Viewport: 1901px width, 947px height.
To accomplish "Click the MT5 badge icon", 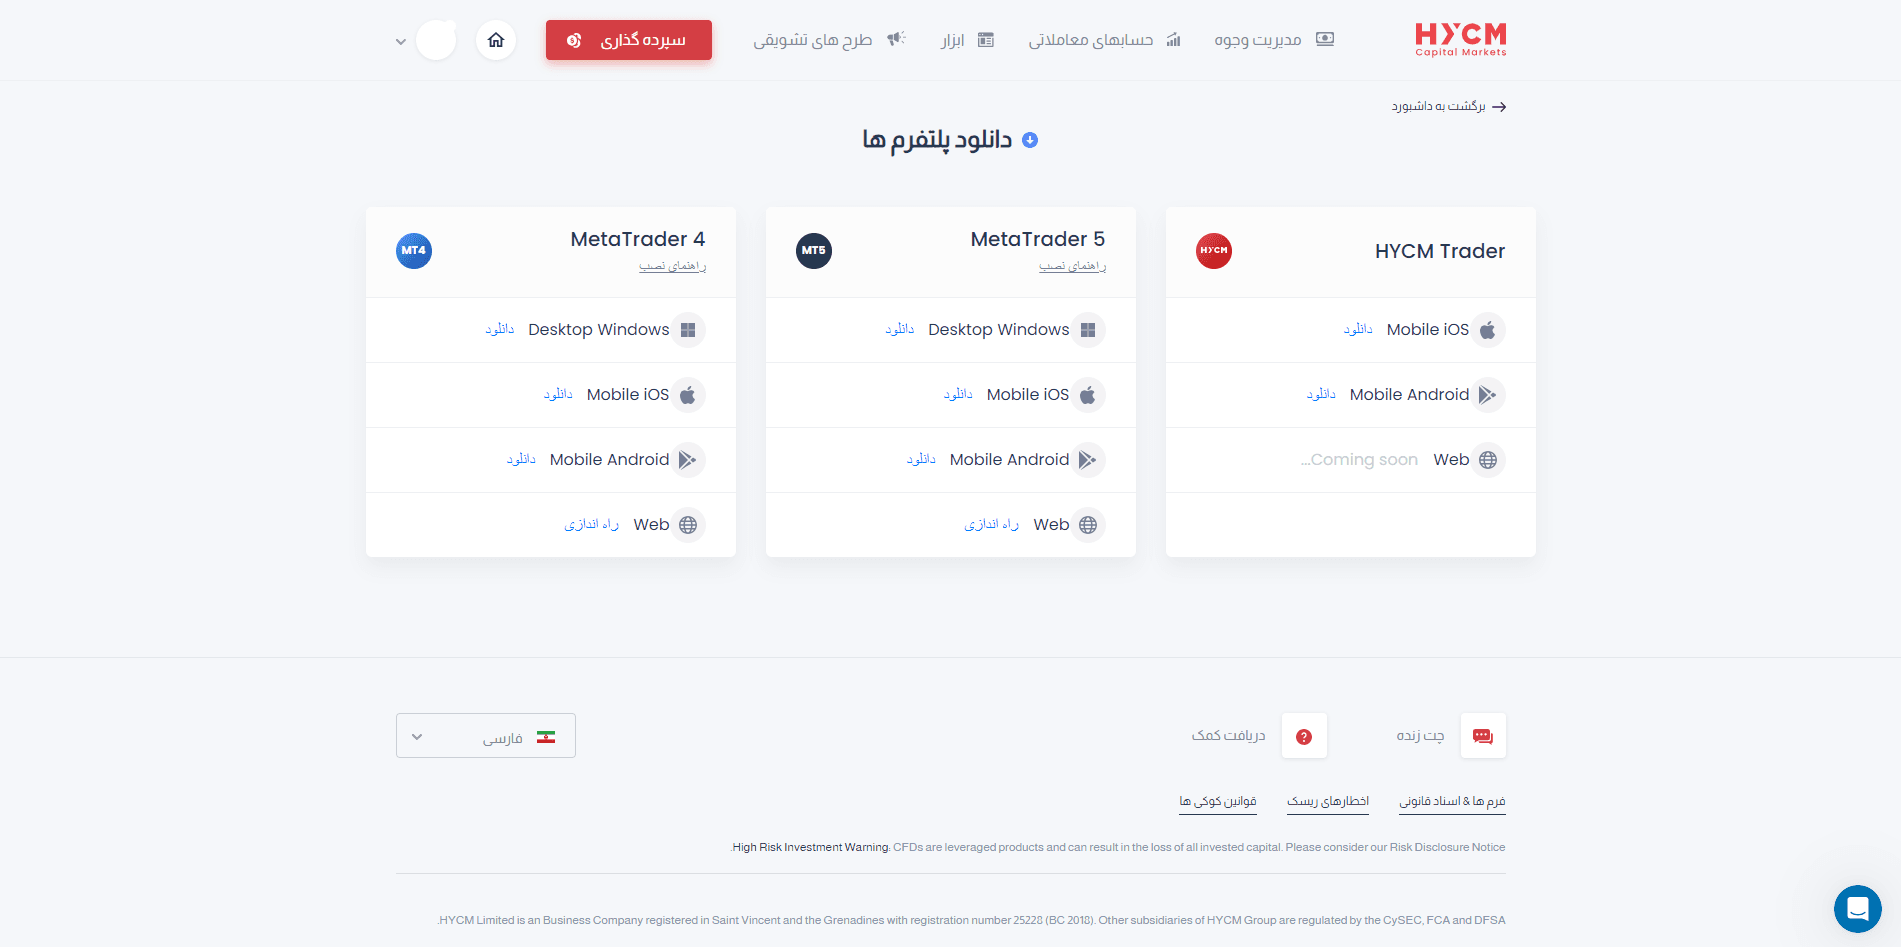I will click(814, 250).
